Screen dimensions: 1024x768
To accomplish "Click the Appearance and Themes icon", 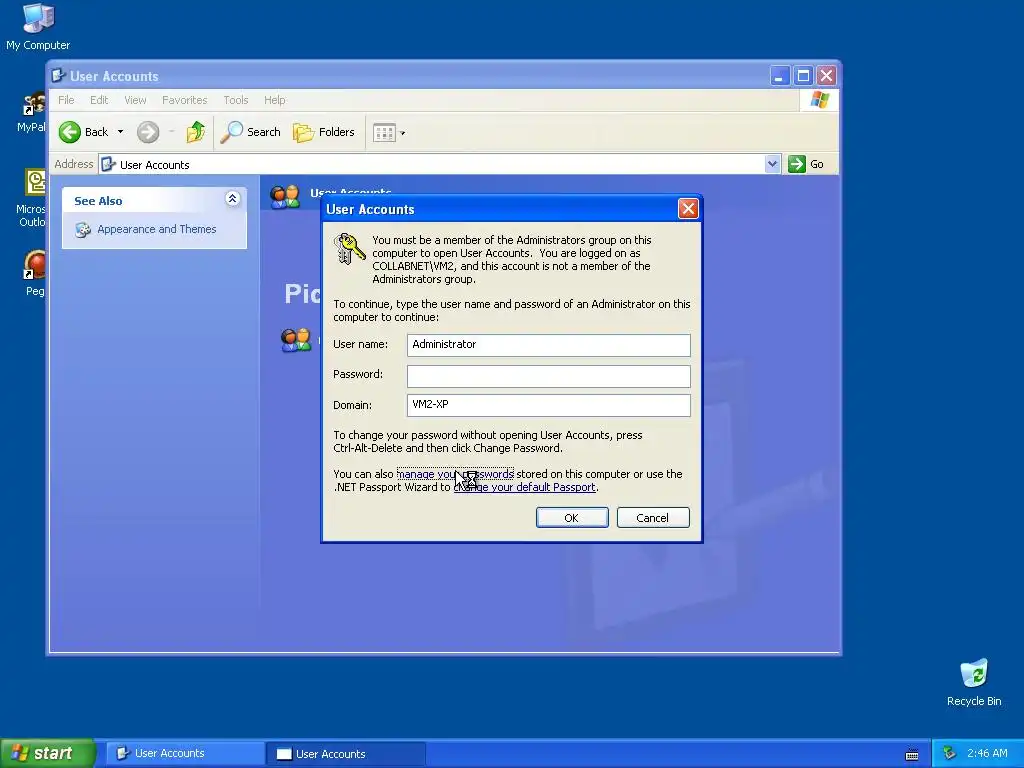I will tap(83, 229).
